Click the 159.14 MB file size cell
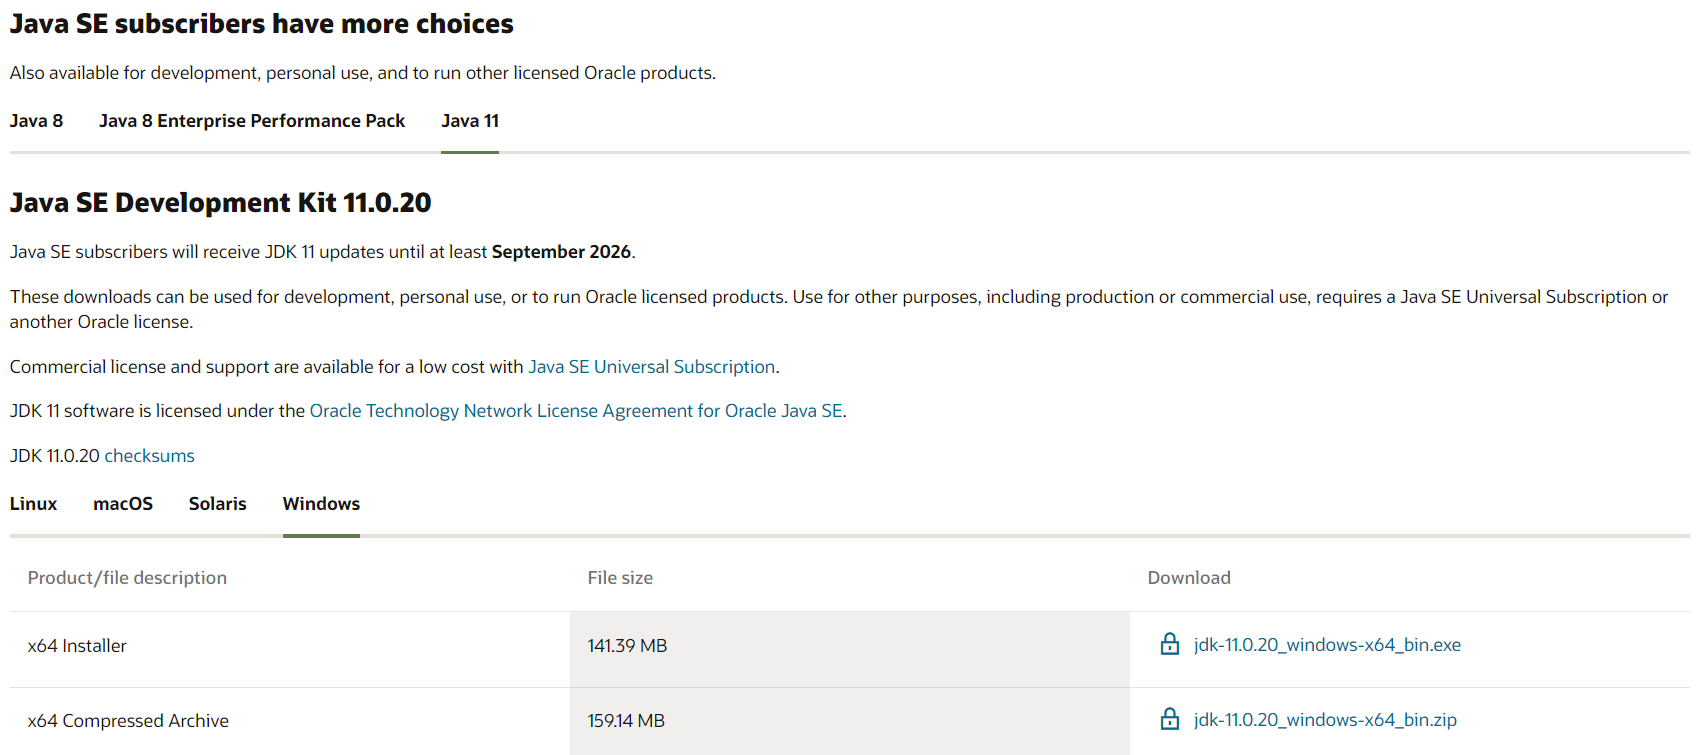 [x=626, y=721]
